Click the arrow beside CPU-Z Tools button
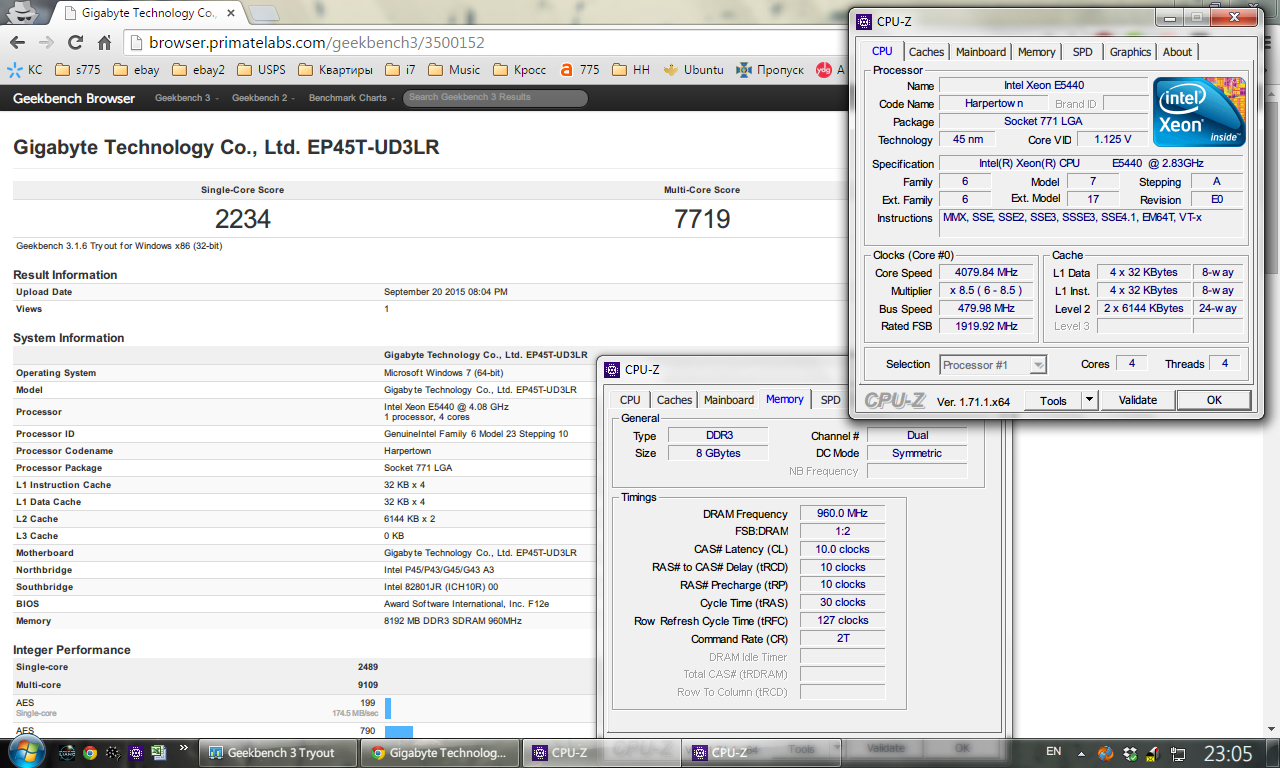Viewport: 1280px width, 768px height. pos(1089,400)
